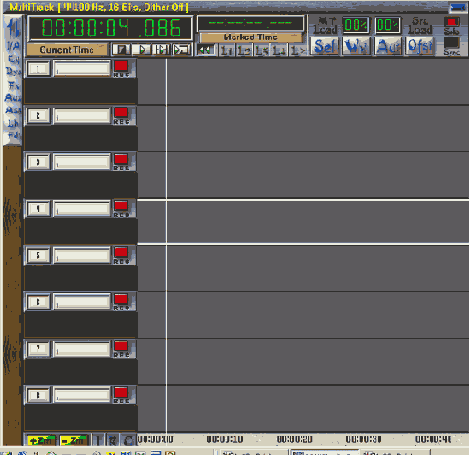Arm recording on track 7
Viewport: 469px width, 455px height.
(x=121, y=346)
